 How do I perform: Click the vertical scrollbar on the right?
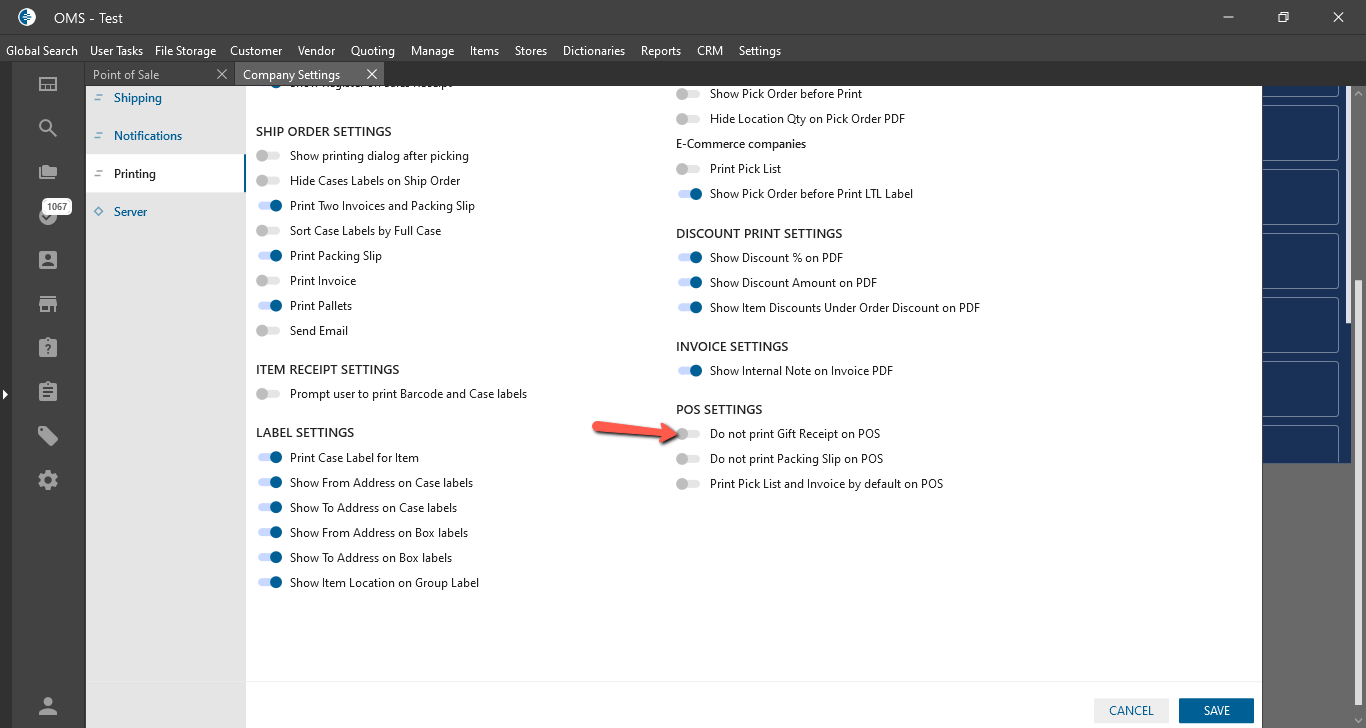pyautogui.click(x=1358, y=200)
